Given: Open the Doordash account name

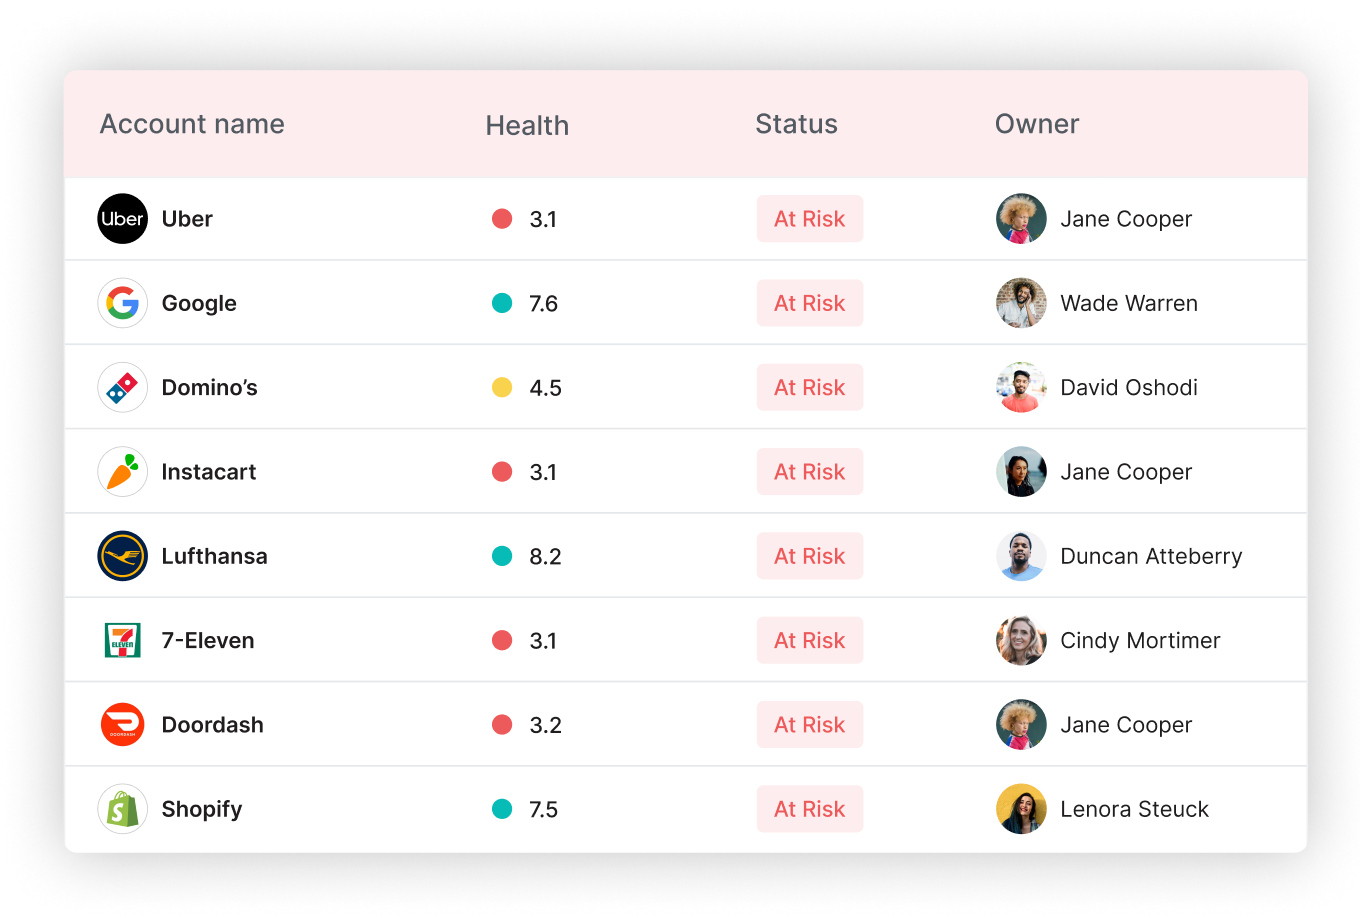Looking at the screenshot, I should pyautogui.click(x=213, y=725).
